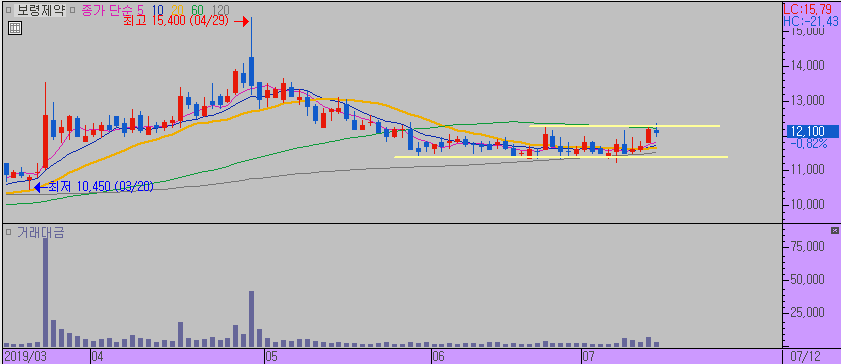Click the 25,000 volume axis label
841x364 pixels.
[807, 313]
